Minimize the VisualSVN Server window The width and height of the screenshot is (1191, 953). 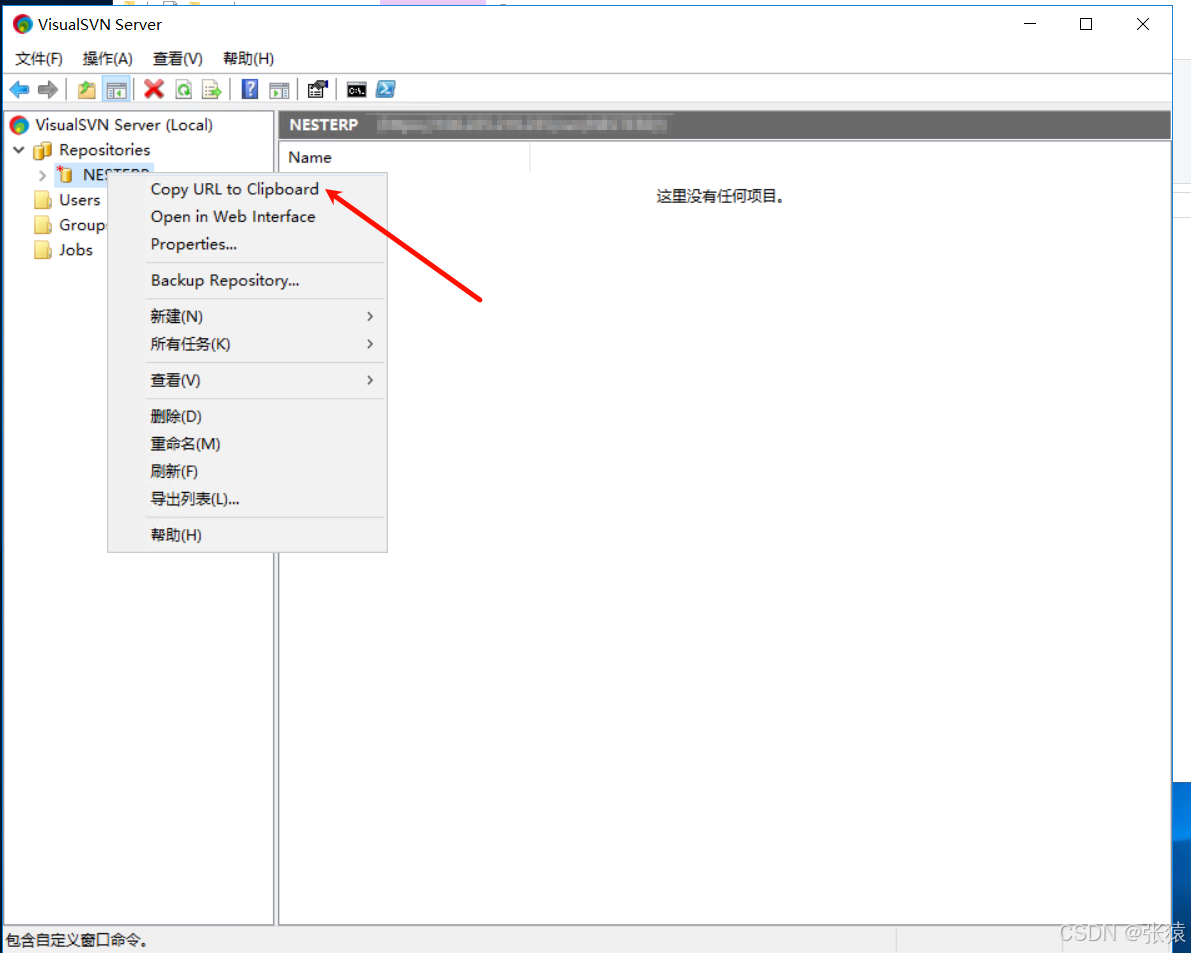pyautogui.click(x=1030, y=24)
